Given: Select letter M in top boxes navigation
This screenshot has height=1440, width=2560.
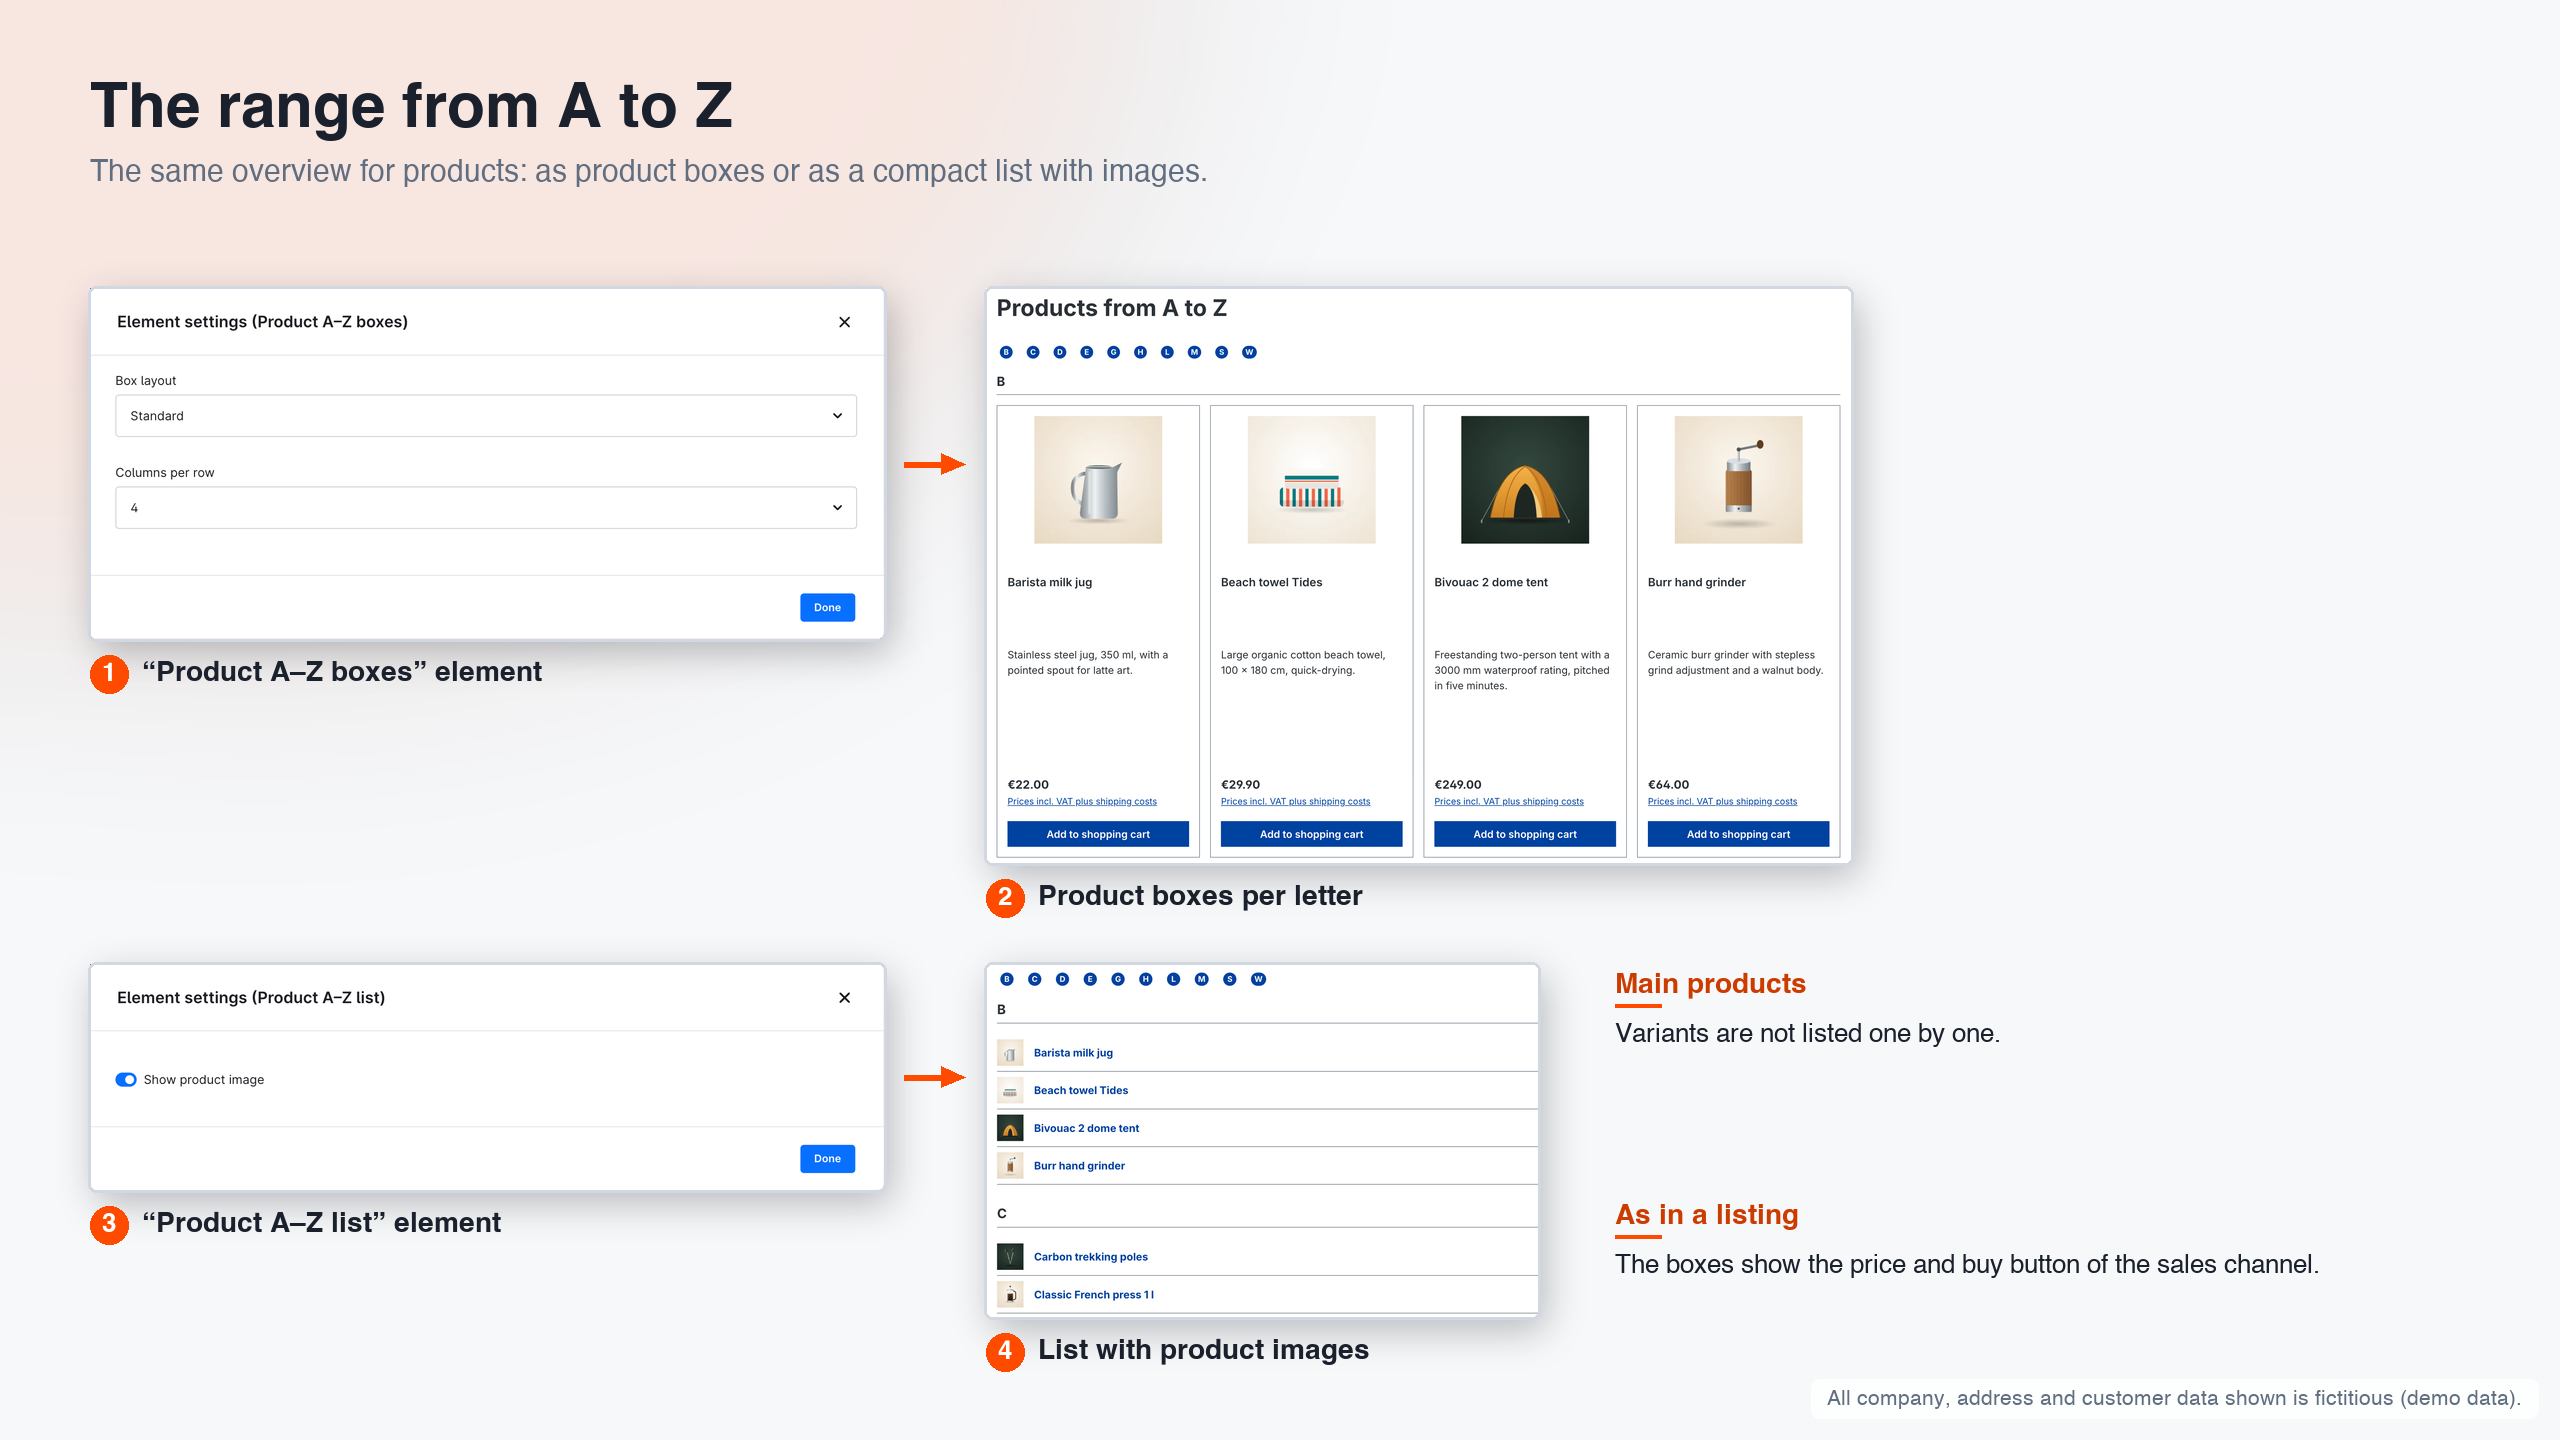Looking at the screenshot, I should [1194, 352].
